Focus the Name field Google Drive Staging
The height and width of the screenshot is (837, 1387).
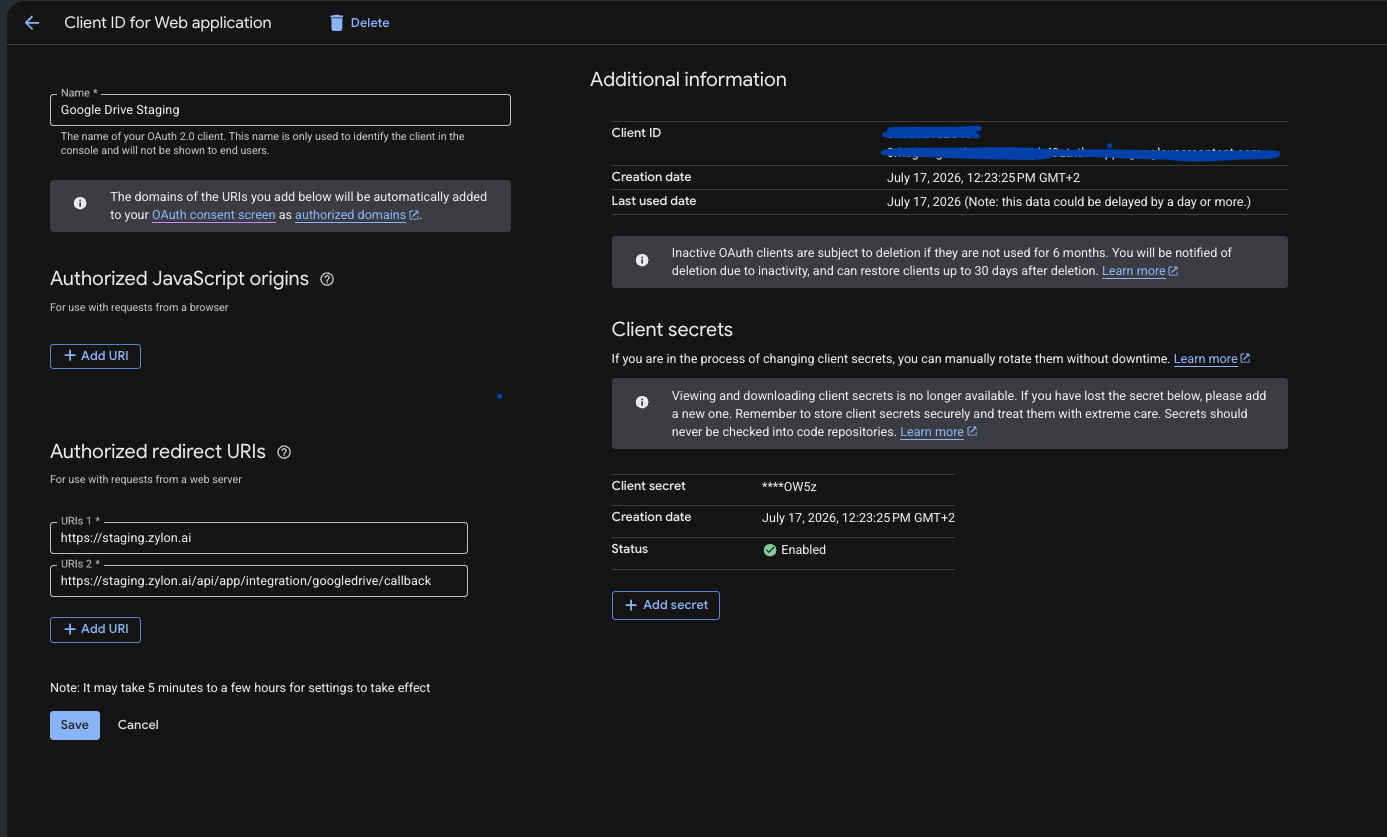click(x=280, y=110)
